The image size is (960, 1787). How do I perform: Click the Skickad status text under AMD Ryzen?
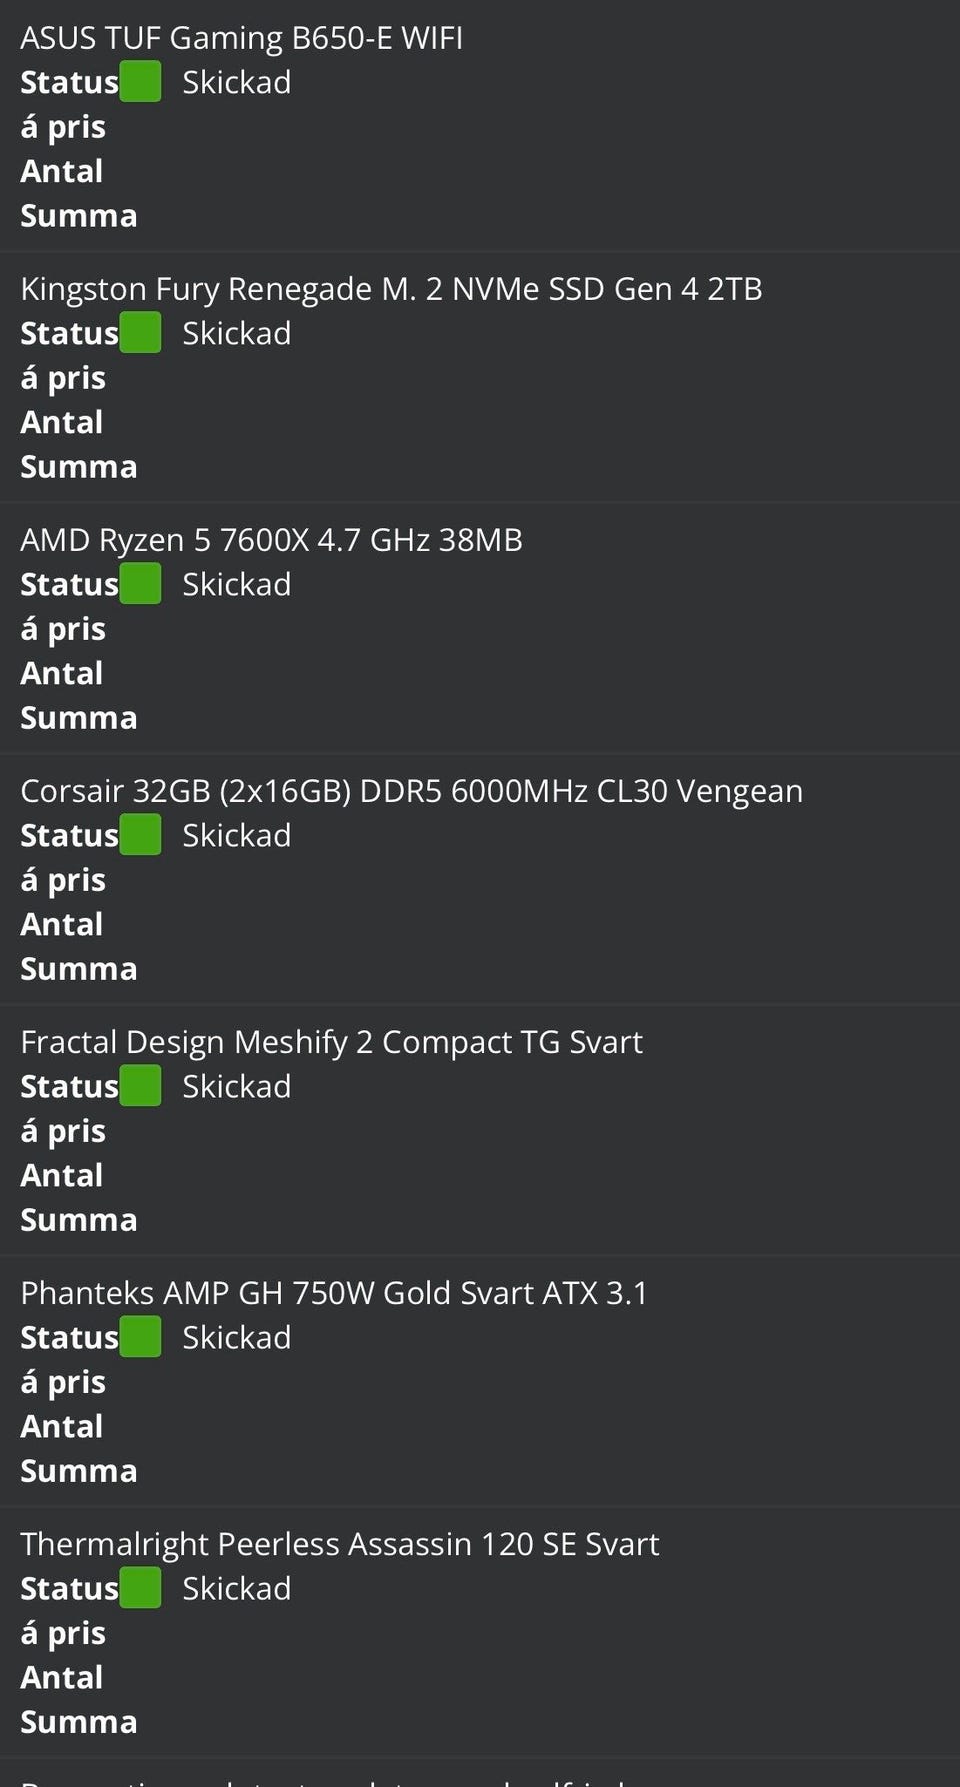tap(236, 584)
